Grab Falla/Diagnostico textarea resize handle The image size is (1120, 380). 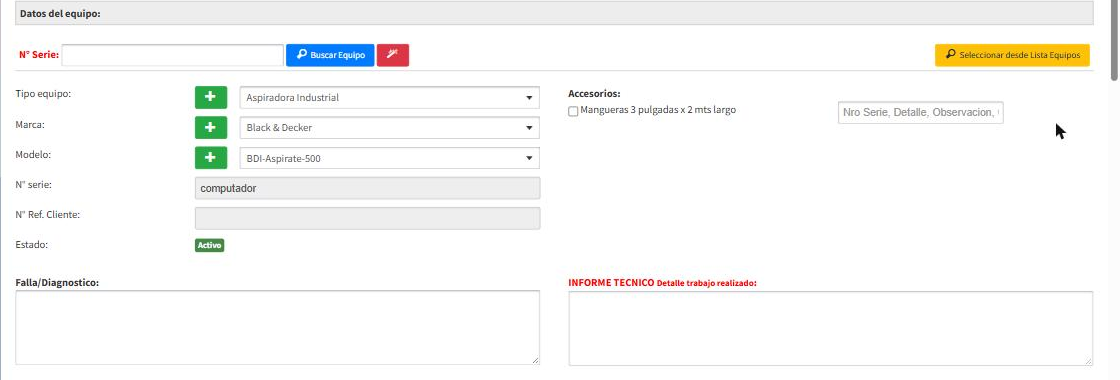tap(535, 361)
